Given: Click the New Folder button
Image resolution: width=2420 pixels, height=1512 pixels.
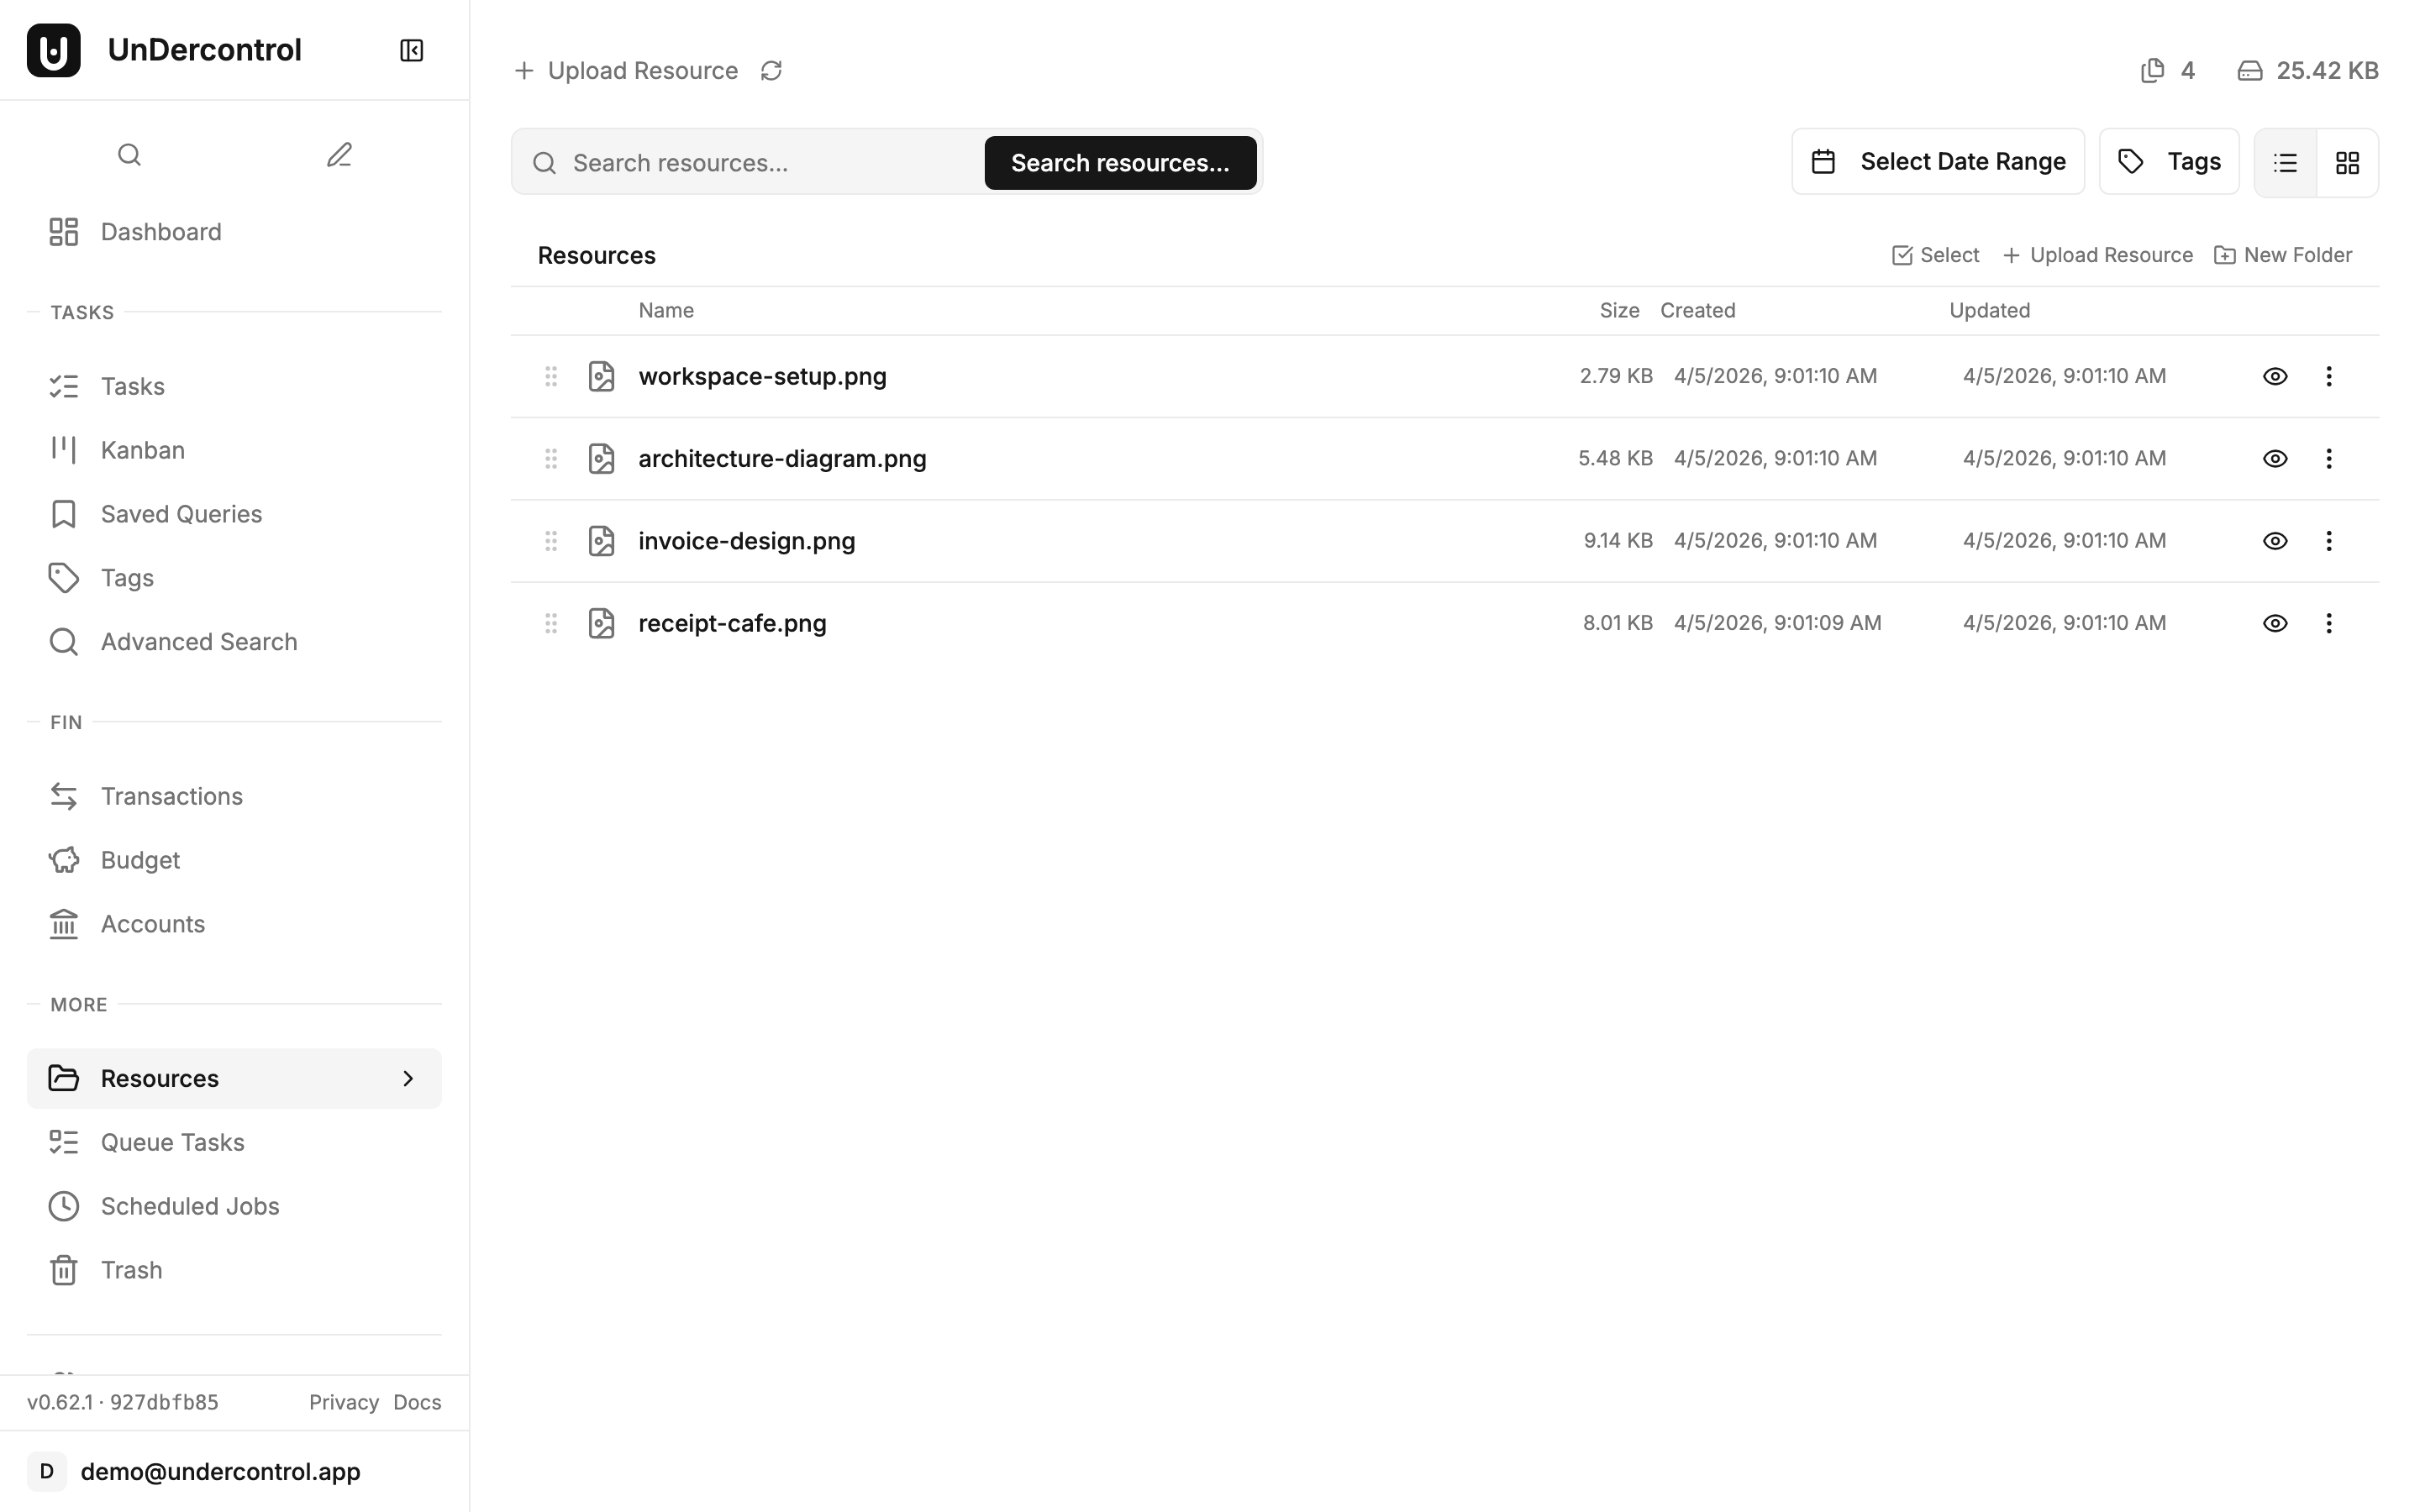Looking at the screenshot, I should coord(2284,255).
